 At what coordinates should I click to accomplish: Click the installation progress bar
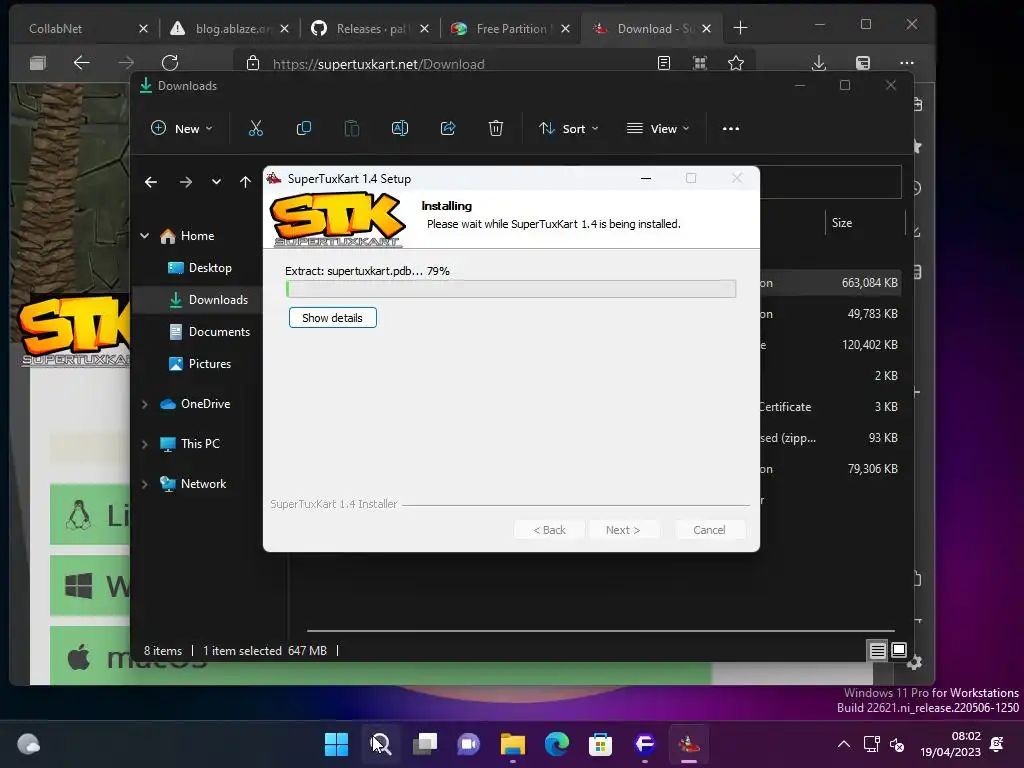pyautogui.click(x=511, y=289)
